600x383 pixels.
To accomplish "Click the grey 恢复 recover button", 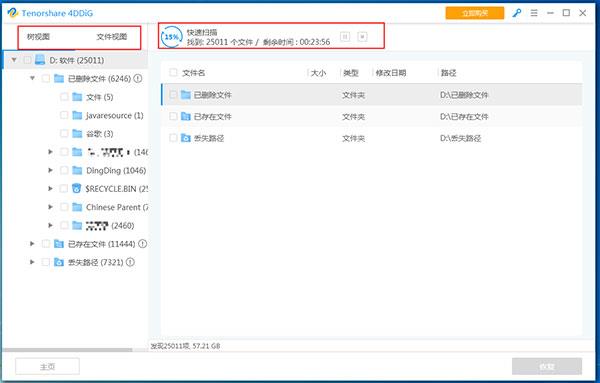I will click(547, 367).
